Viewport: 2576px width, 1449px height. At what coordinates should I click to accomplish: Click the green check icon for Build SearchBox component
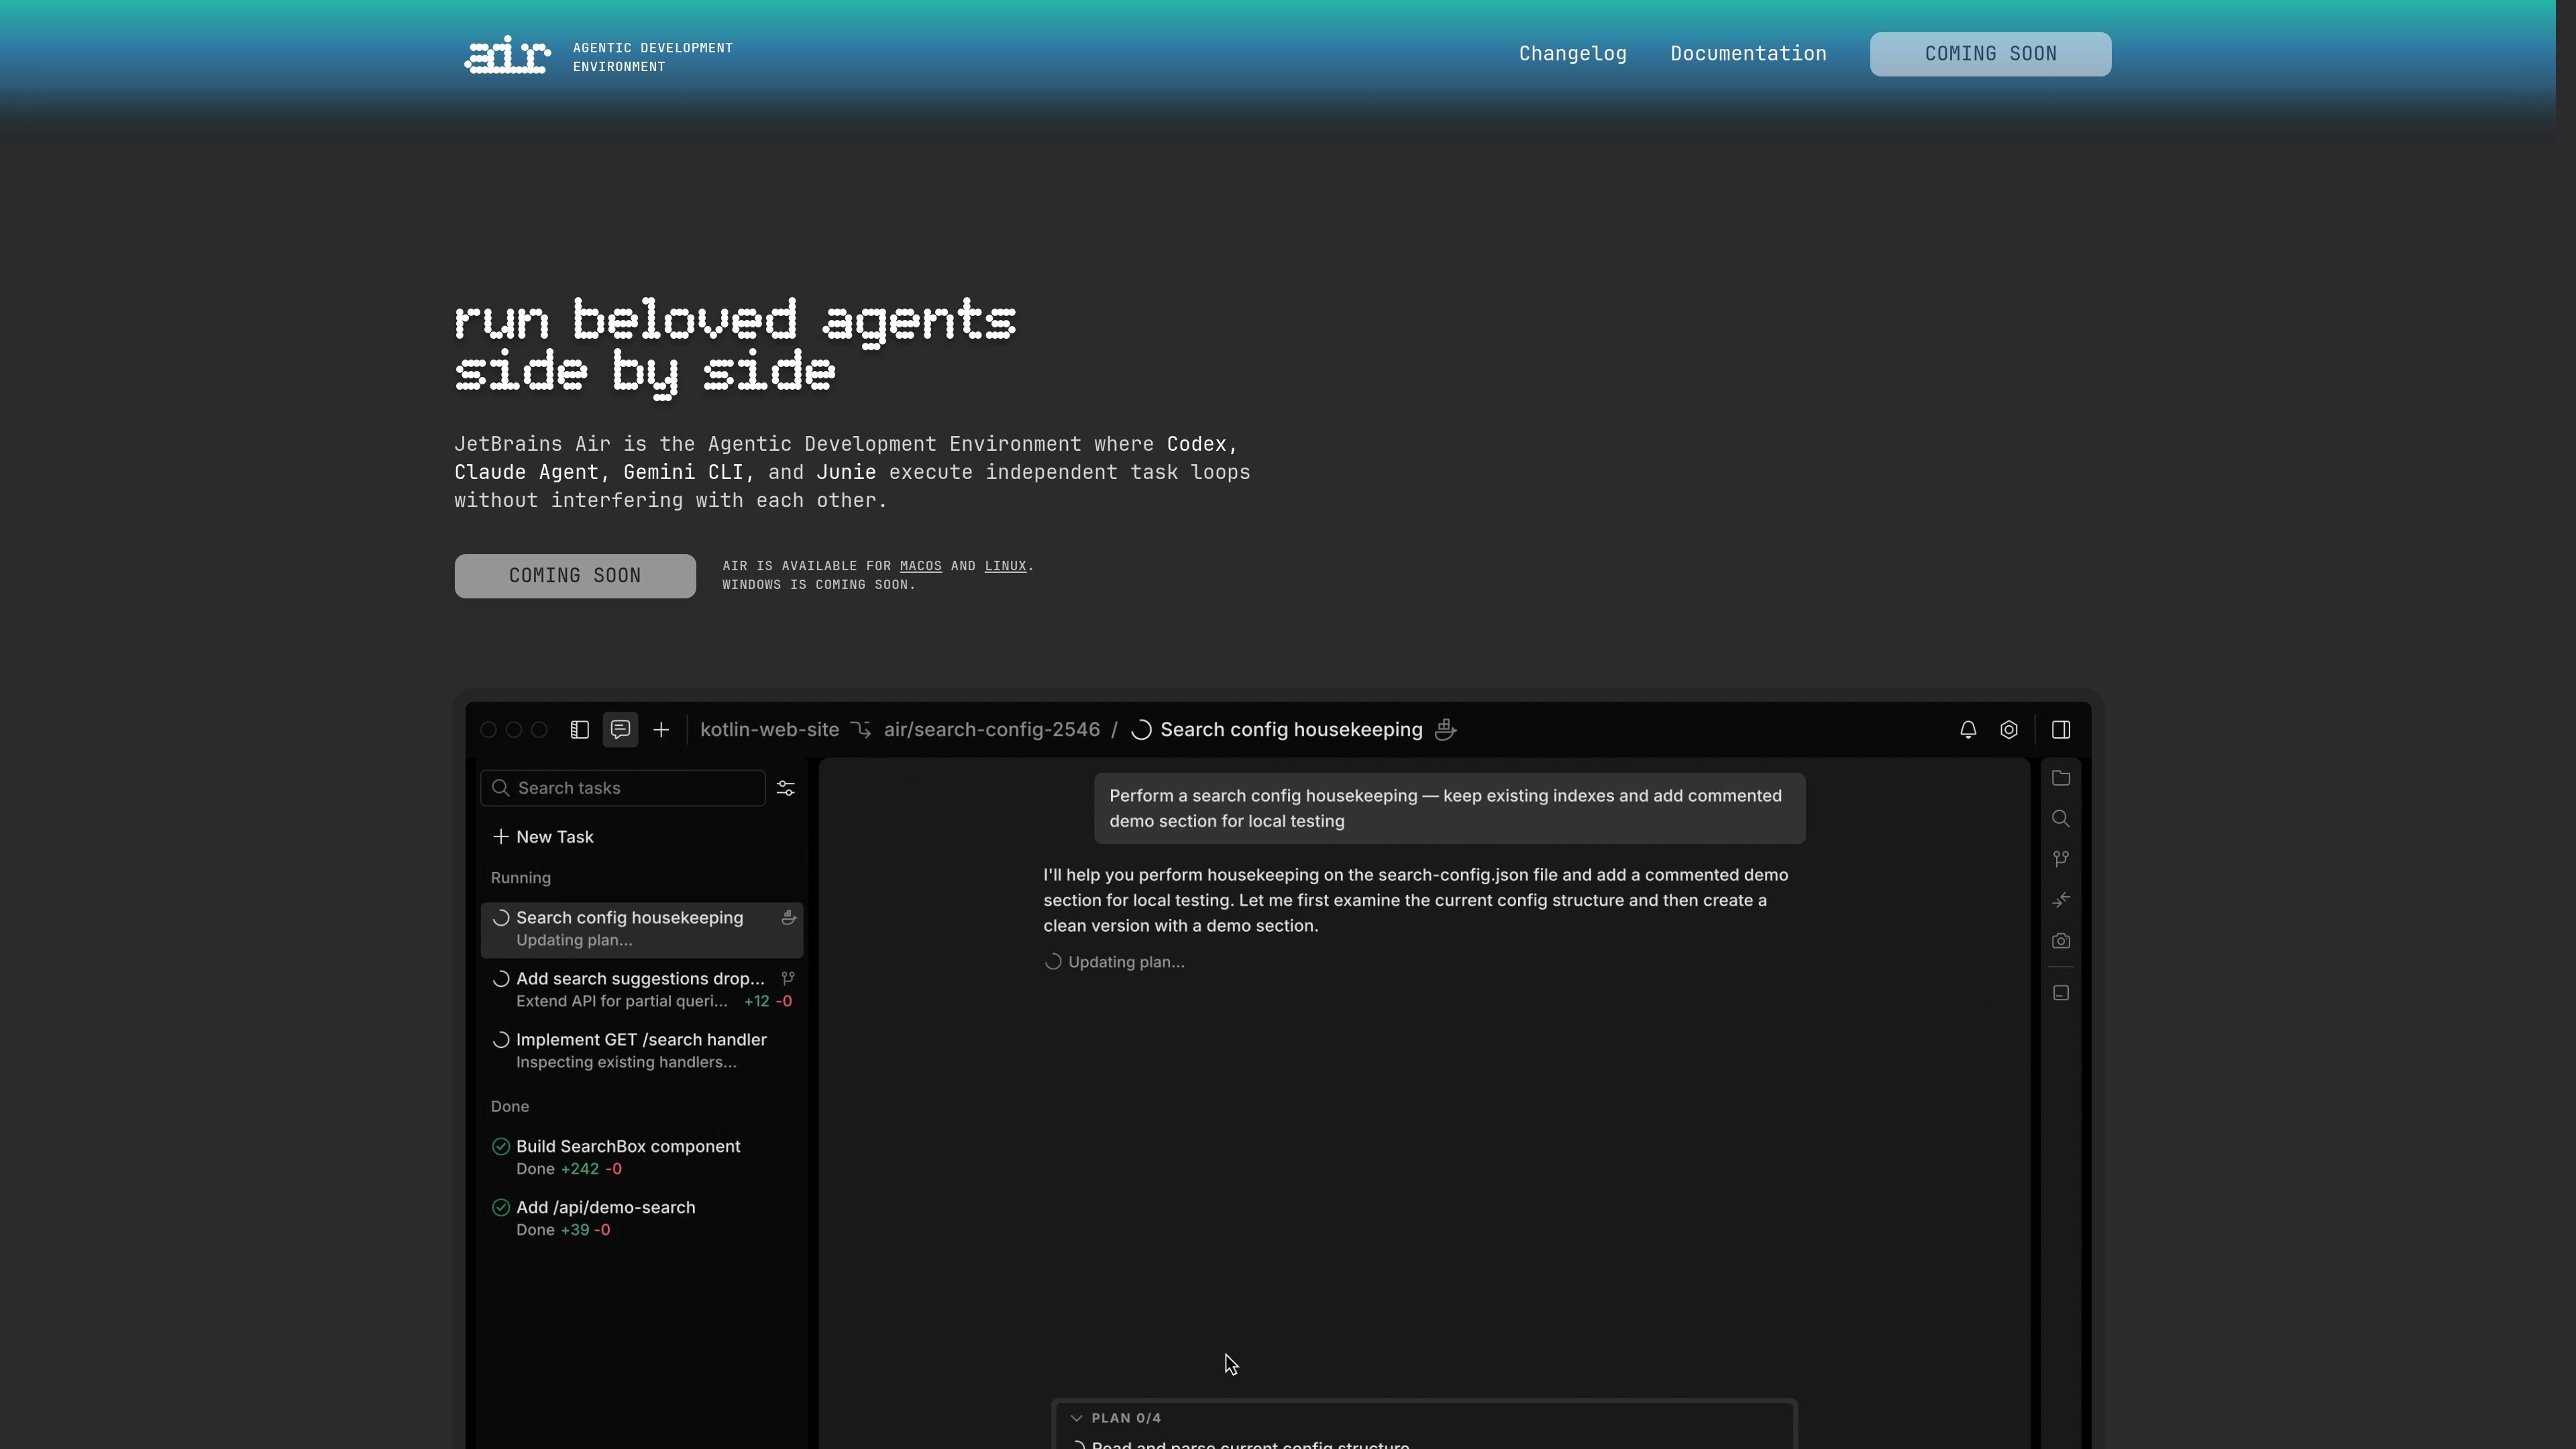(501, 1147)
